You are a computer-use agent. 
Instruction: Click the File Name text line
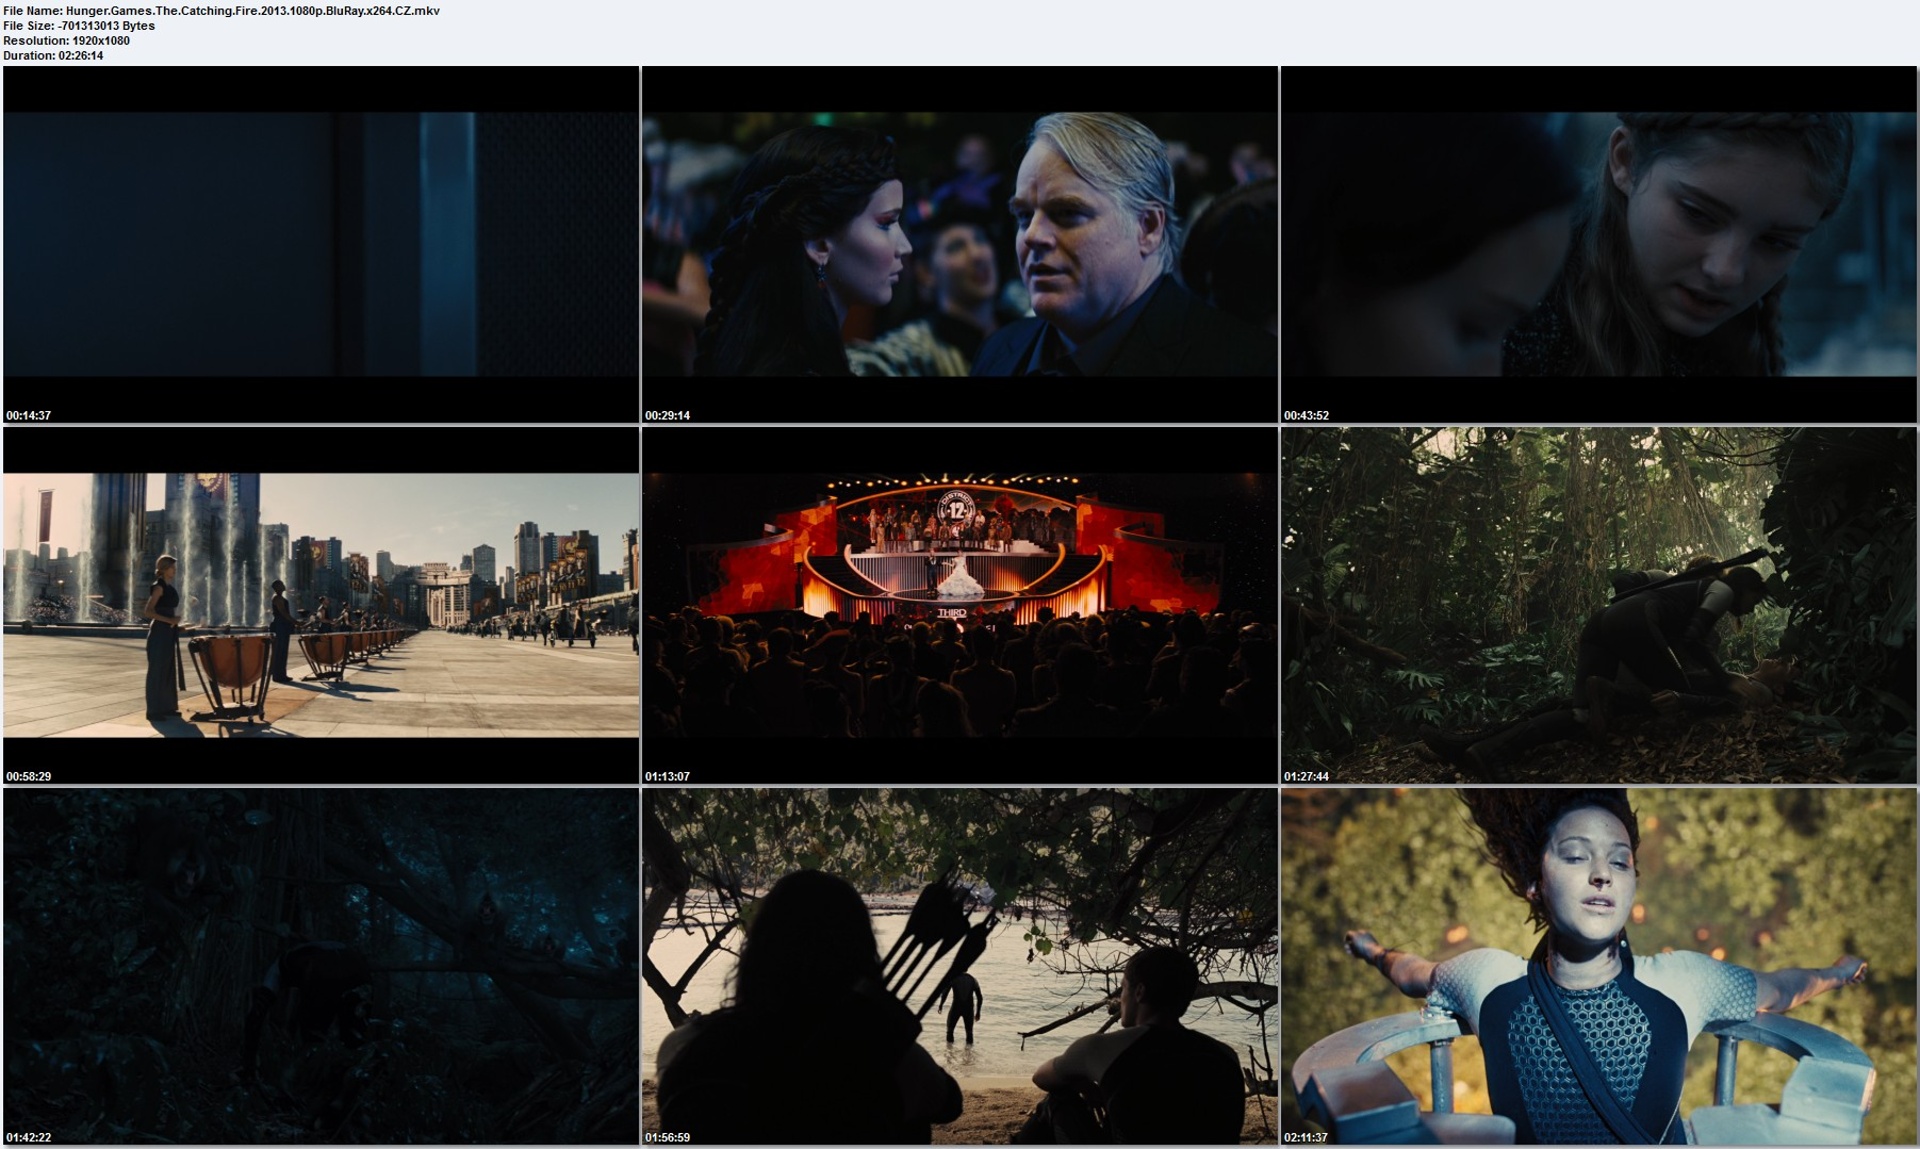click(x=221, y=11)
